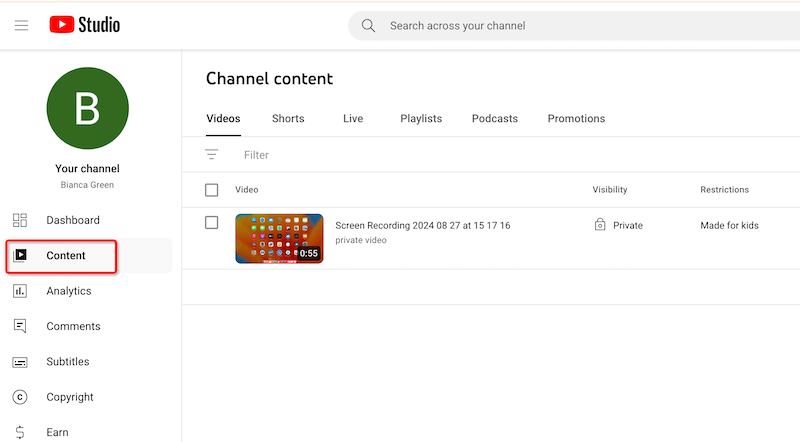Tick the select-all videos checkbox
This screenshot has height=442, width=800.
[x=211, y=190]
